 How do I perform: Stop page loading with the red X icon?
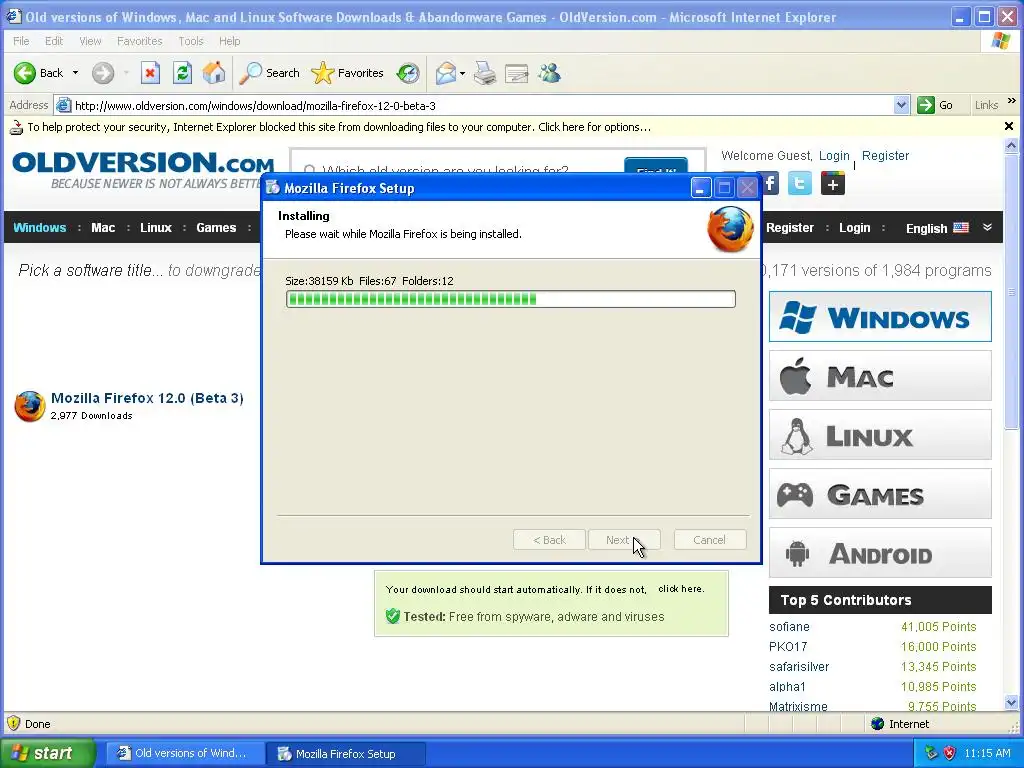coord(150,73)
